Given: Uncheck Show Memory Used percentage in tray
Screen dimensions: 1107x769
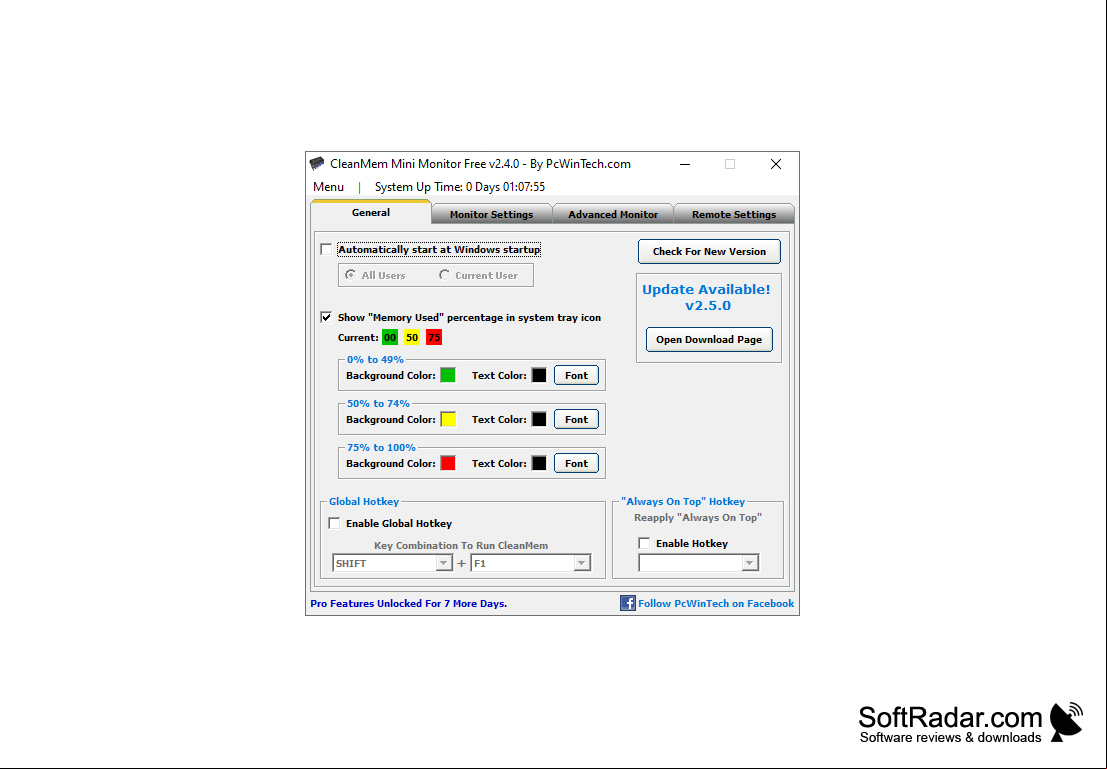Looking at the screenshot, I should click(x=326, y=317).
